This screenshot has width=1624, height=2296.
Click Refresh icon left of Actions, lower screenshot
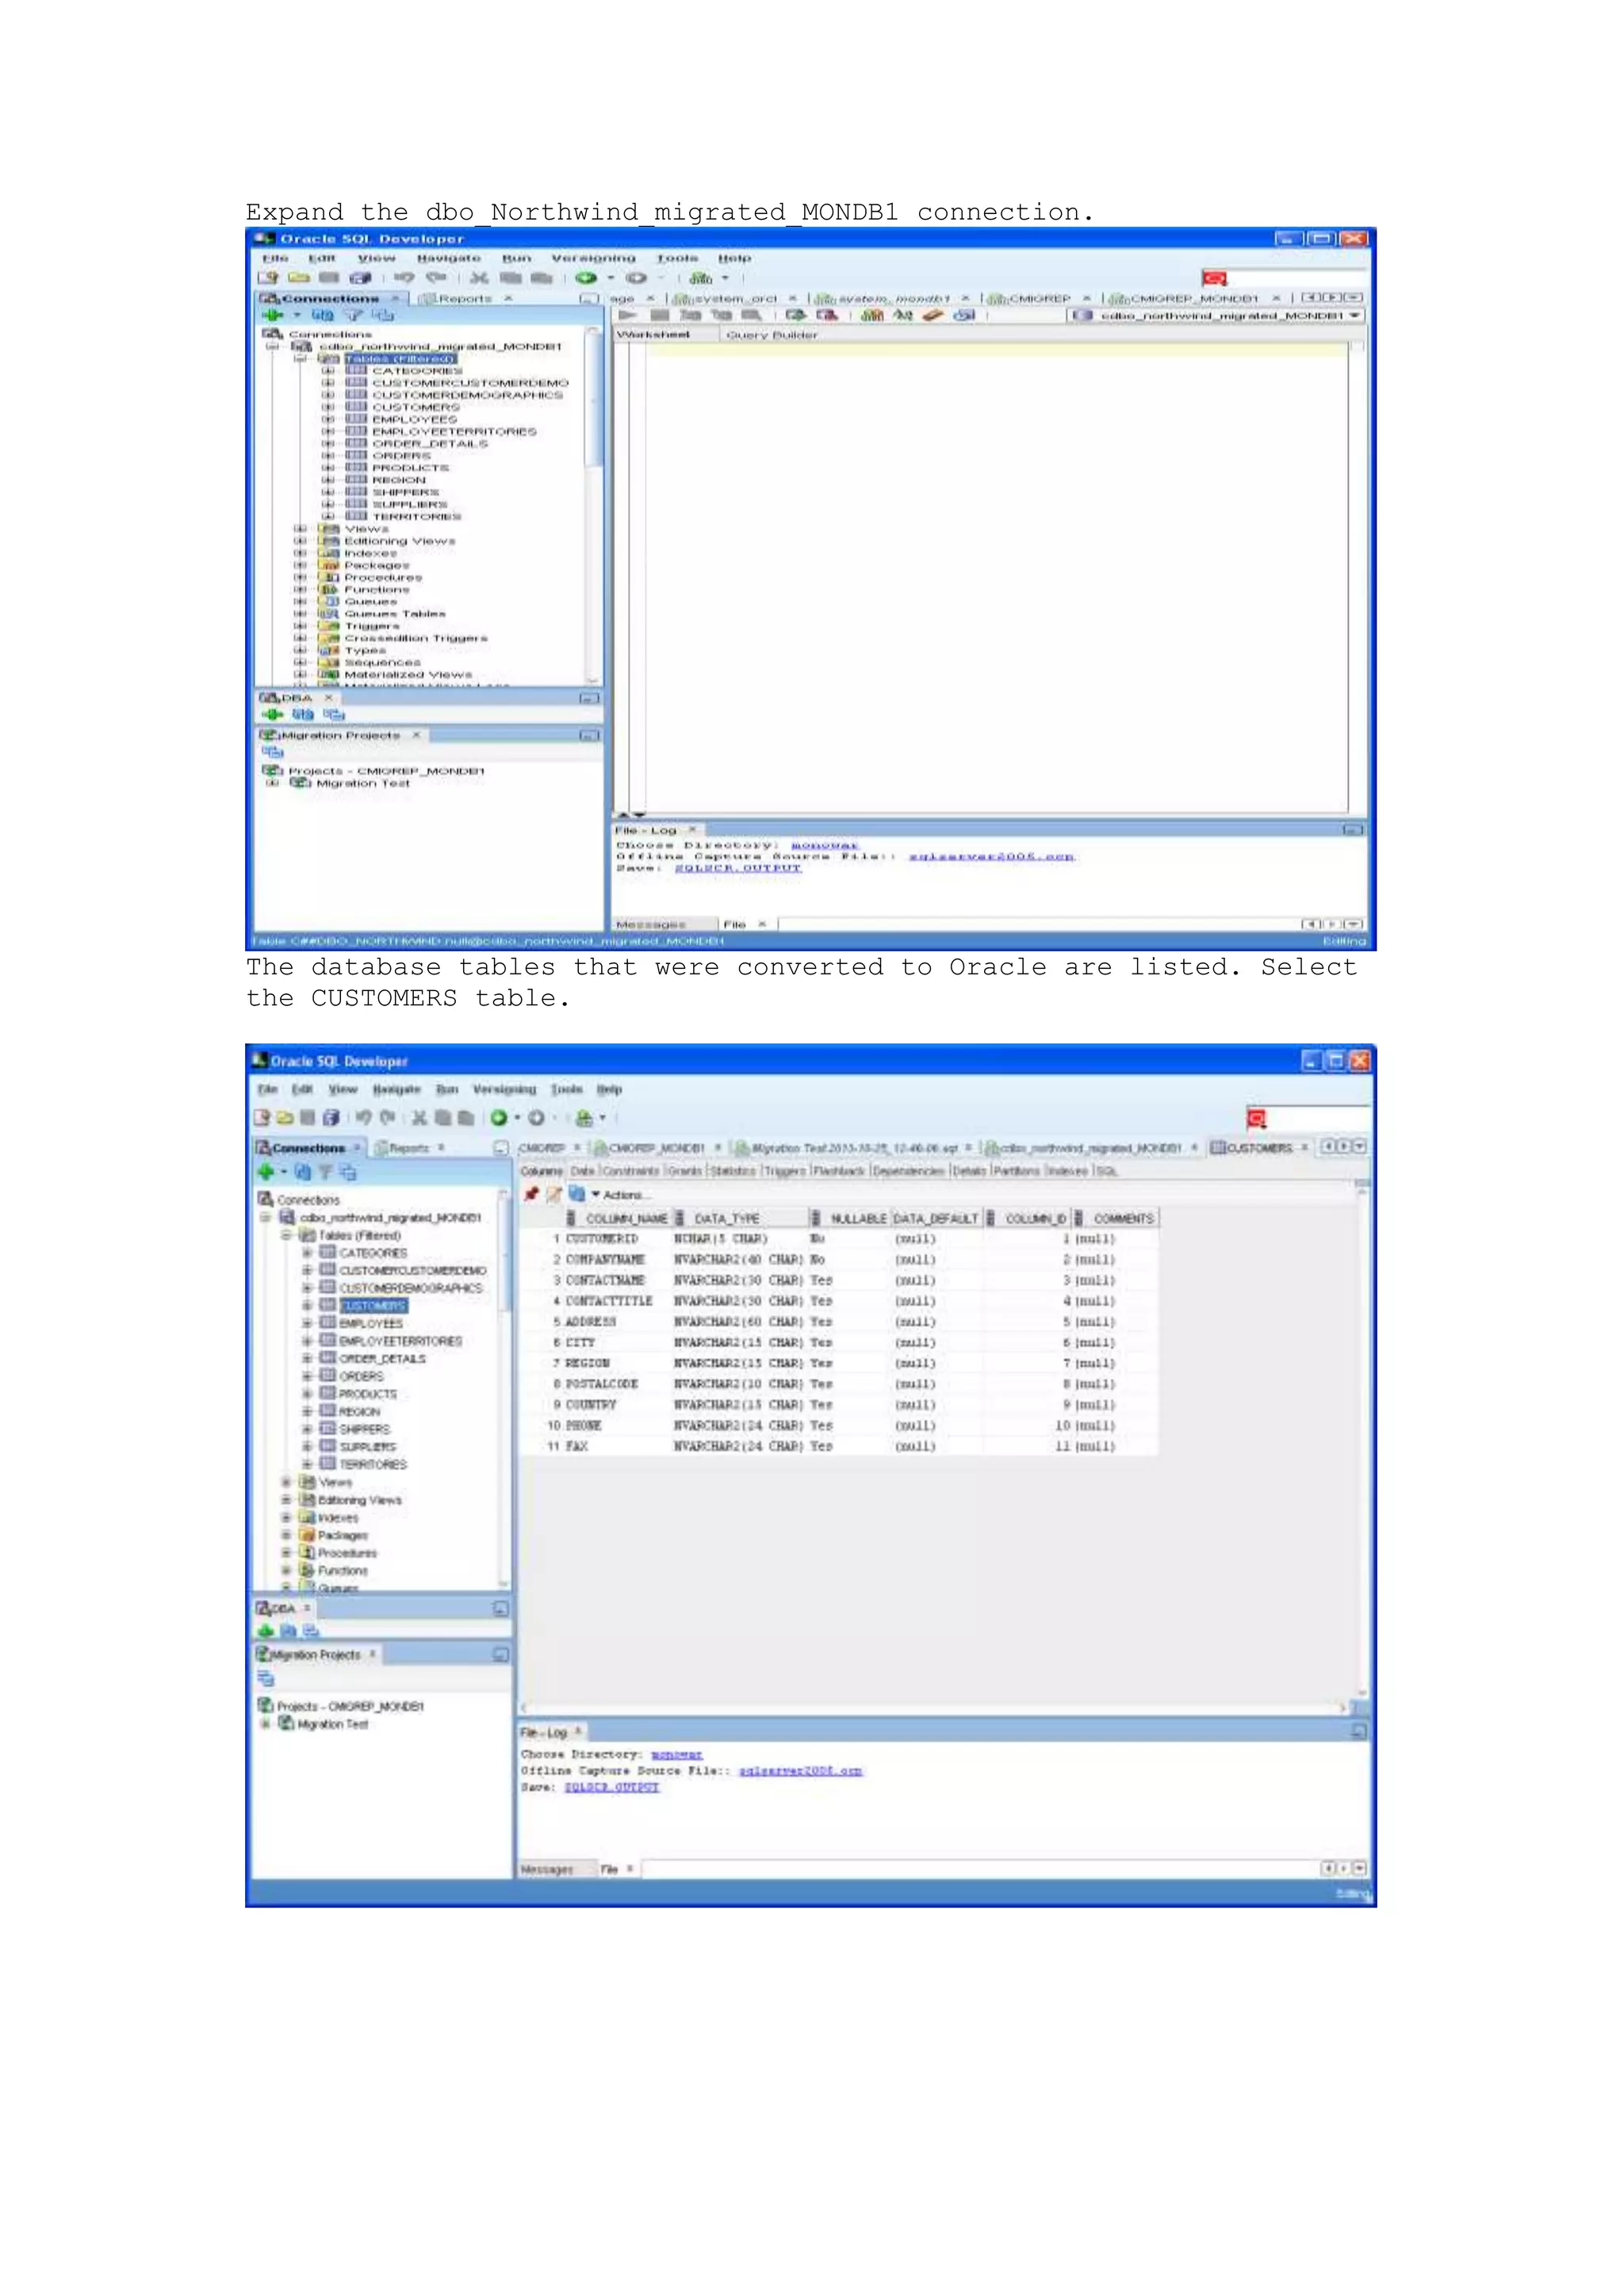point(576,1194)
